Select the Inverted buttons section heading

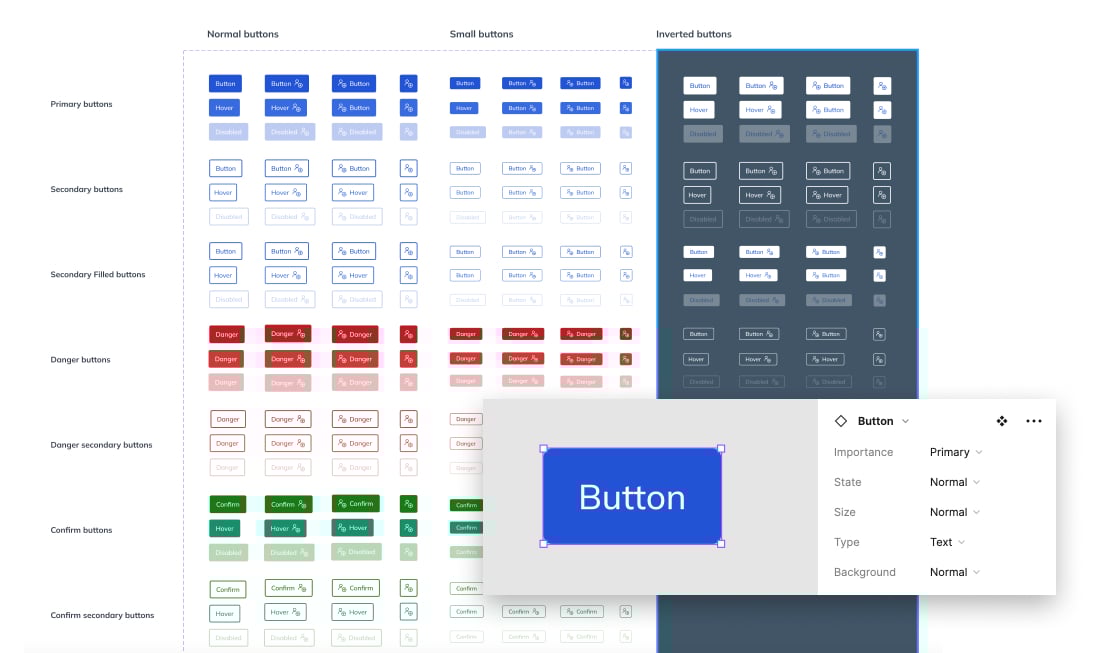pos(693,34)
